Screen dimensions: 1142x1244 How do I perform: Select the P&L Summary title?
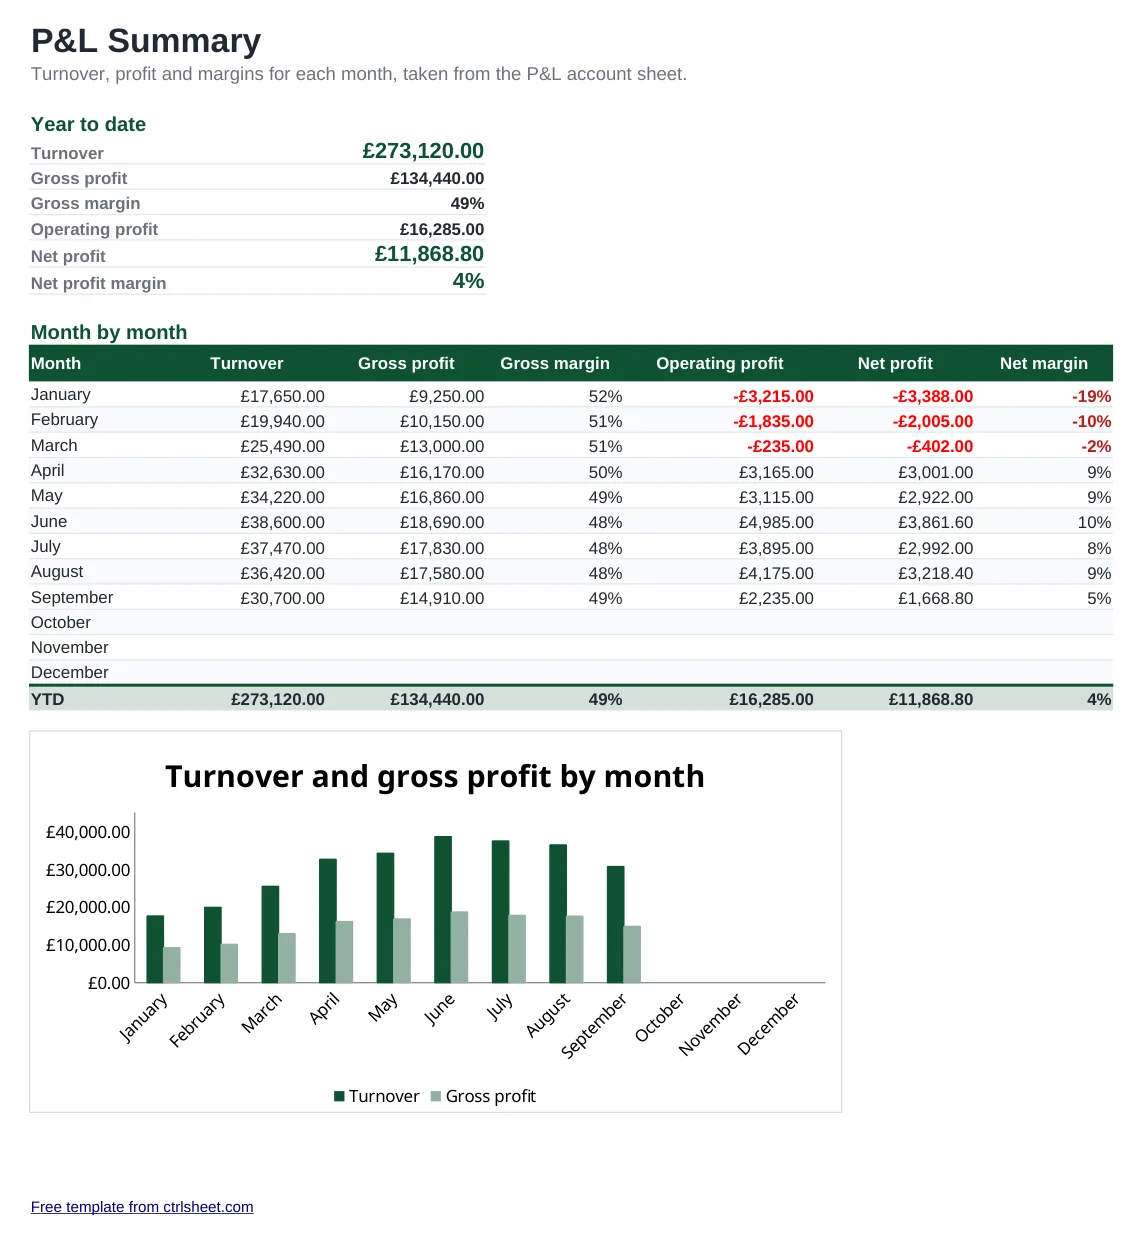146,41
